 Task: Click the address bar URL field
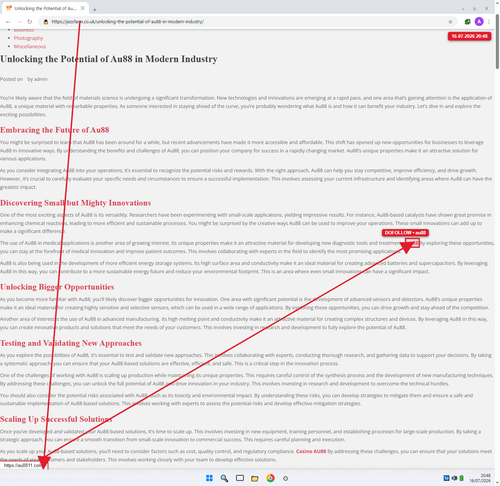247,22
